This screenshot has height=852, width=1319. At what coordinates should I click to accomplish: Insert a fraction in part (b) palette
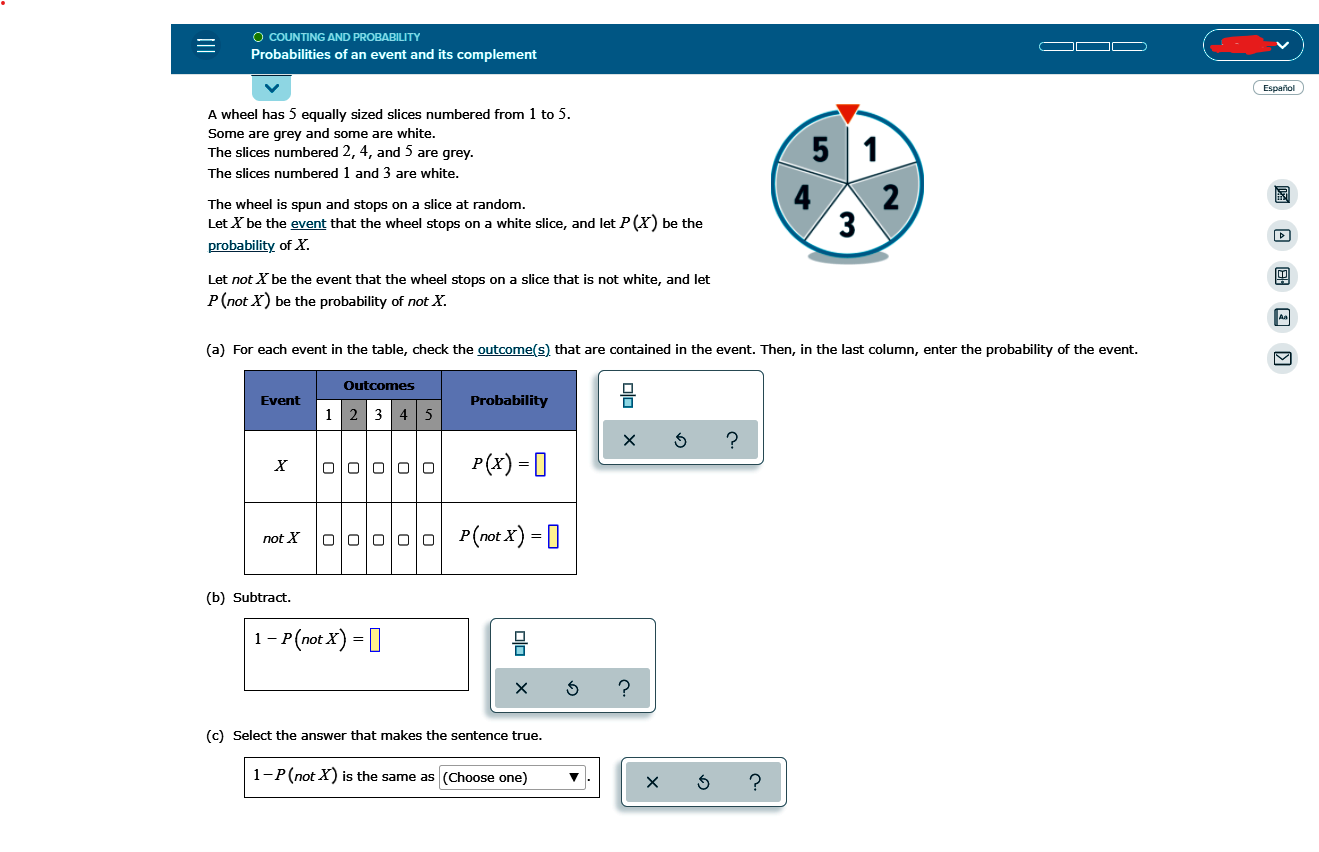click(520, 644)
